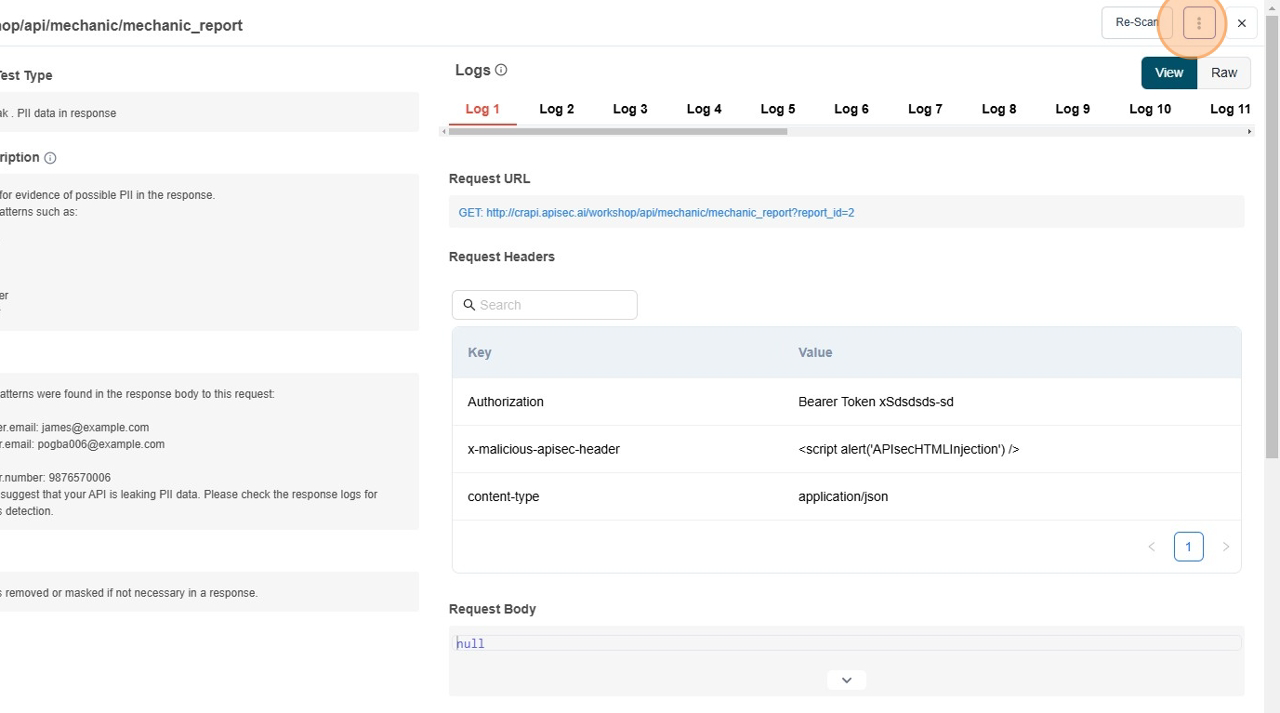The image size is (1280, 713).
Task: Click the horizontal log tabs scrollbar
Action: [617, 131]
